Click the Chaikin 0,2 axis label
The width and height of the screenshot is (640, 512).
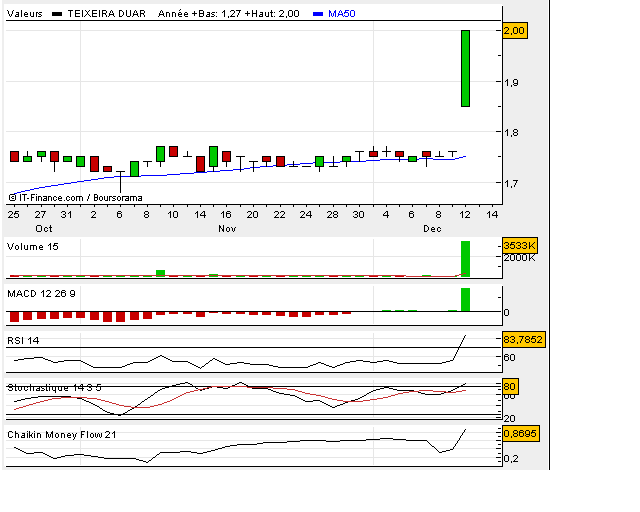(511, 459)
